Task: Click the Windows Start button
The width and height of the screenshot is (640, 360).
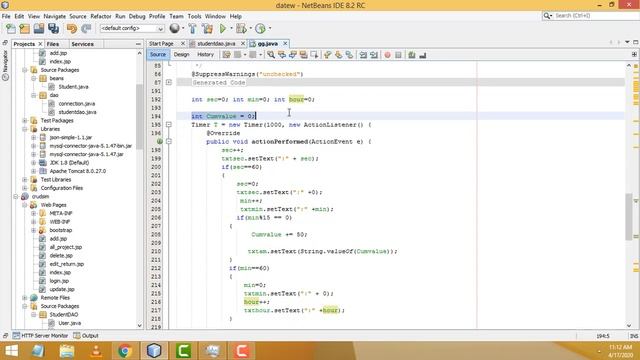Action: (x=11, y=351)
